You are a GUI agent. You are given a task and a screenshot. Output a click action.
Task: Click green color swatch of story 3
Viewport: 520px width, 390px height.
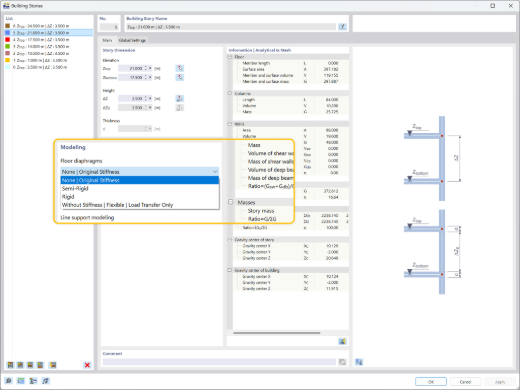[x=8, y=46]
